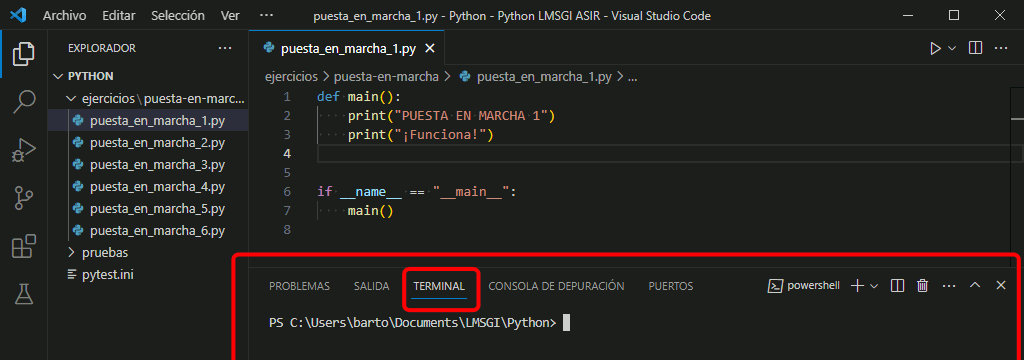The image size is (1024, 360).
Task: Open the Archivo menu
Action: pyautogui.click(x=65, y=15)
